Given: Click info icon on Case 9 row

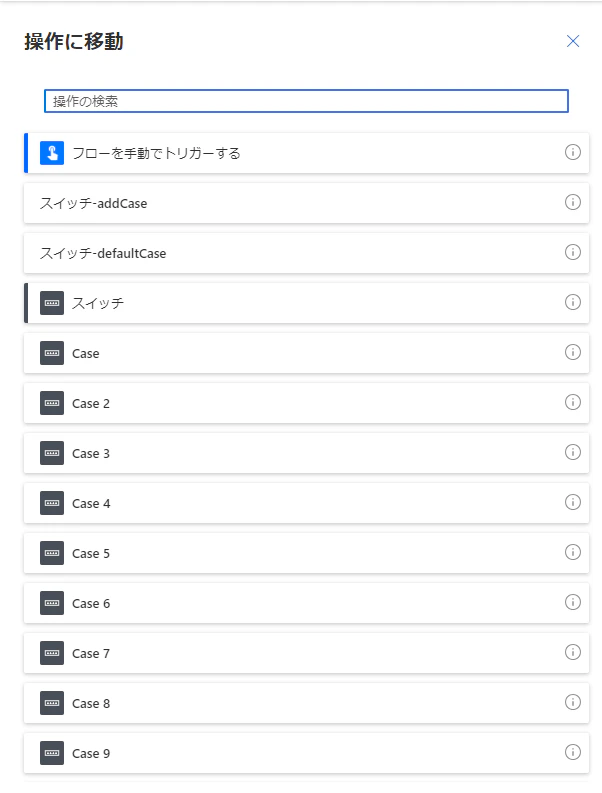Looking at the screenshot, I should (573, 752).
